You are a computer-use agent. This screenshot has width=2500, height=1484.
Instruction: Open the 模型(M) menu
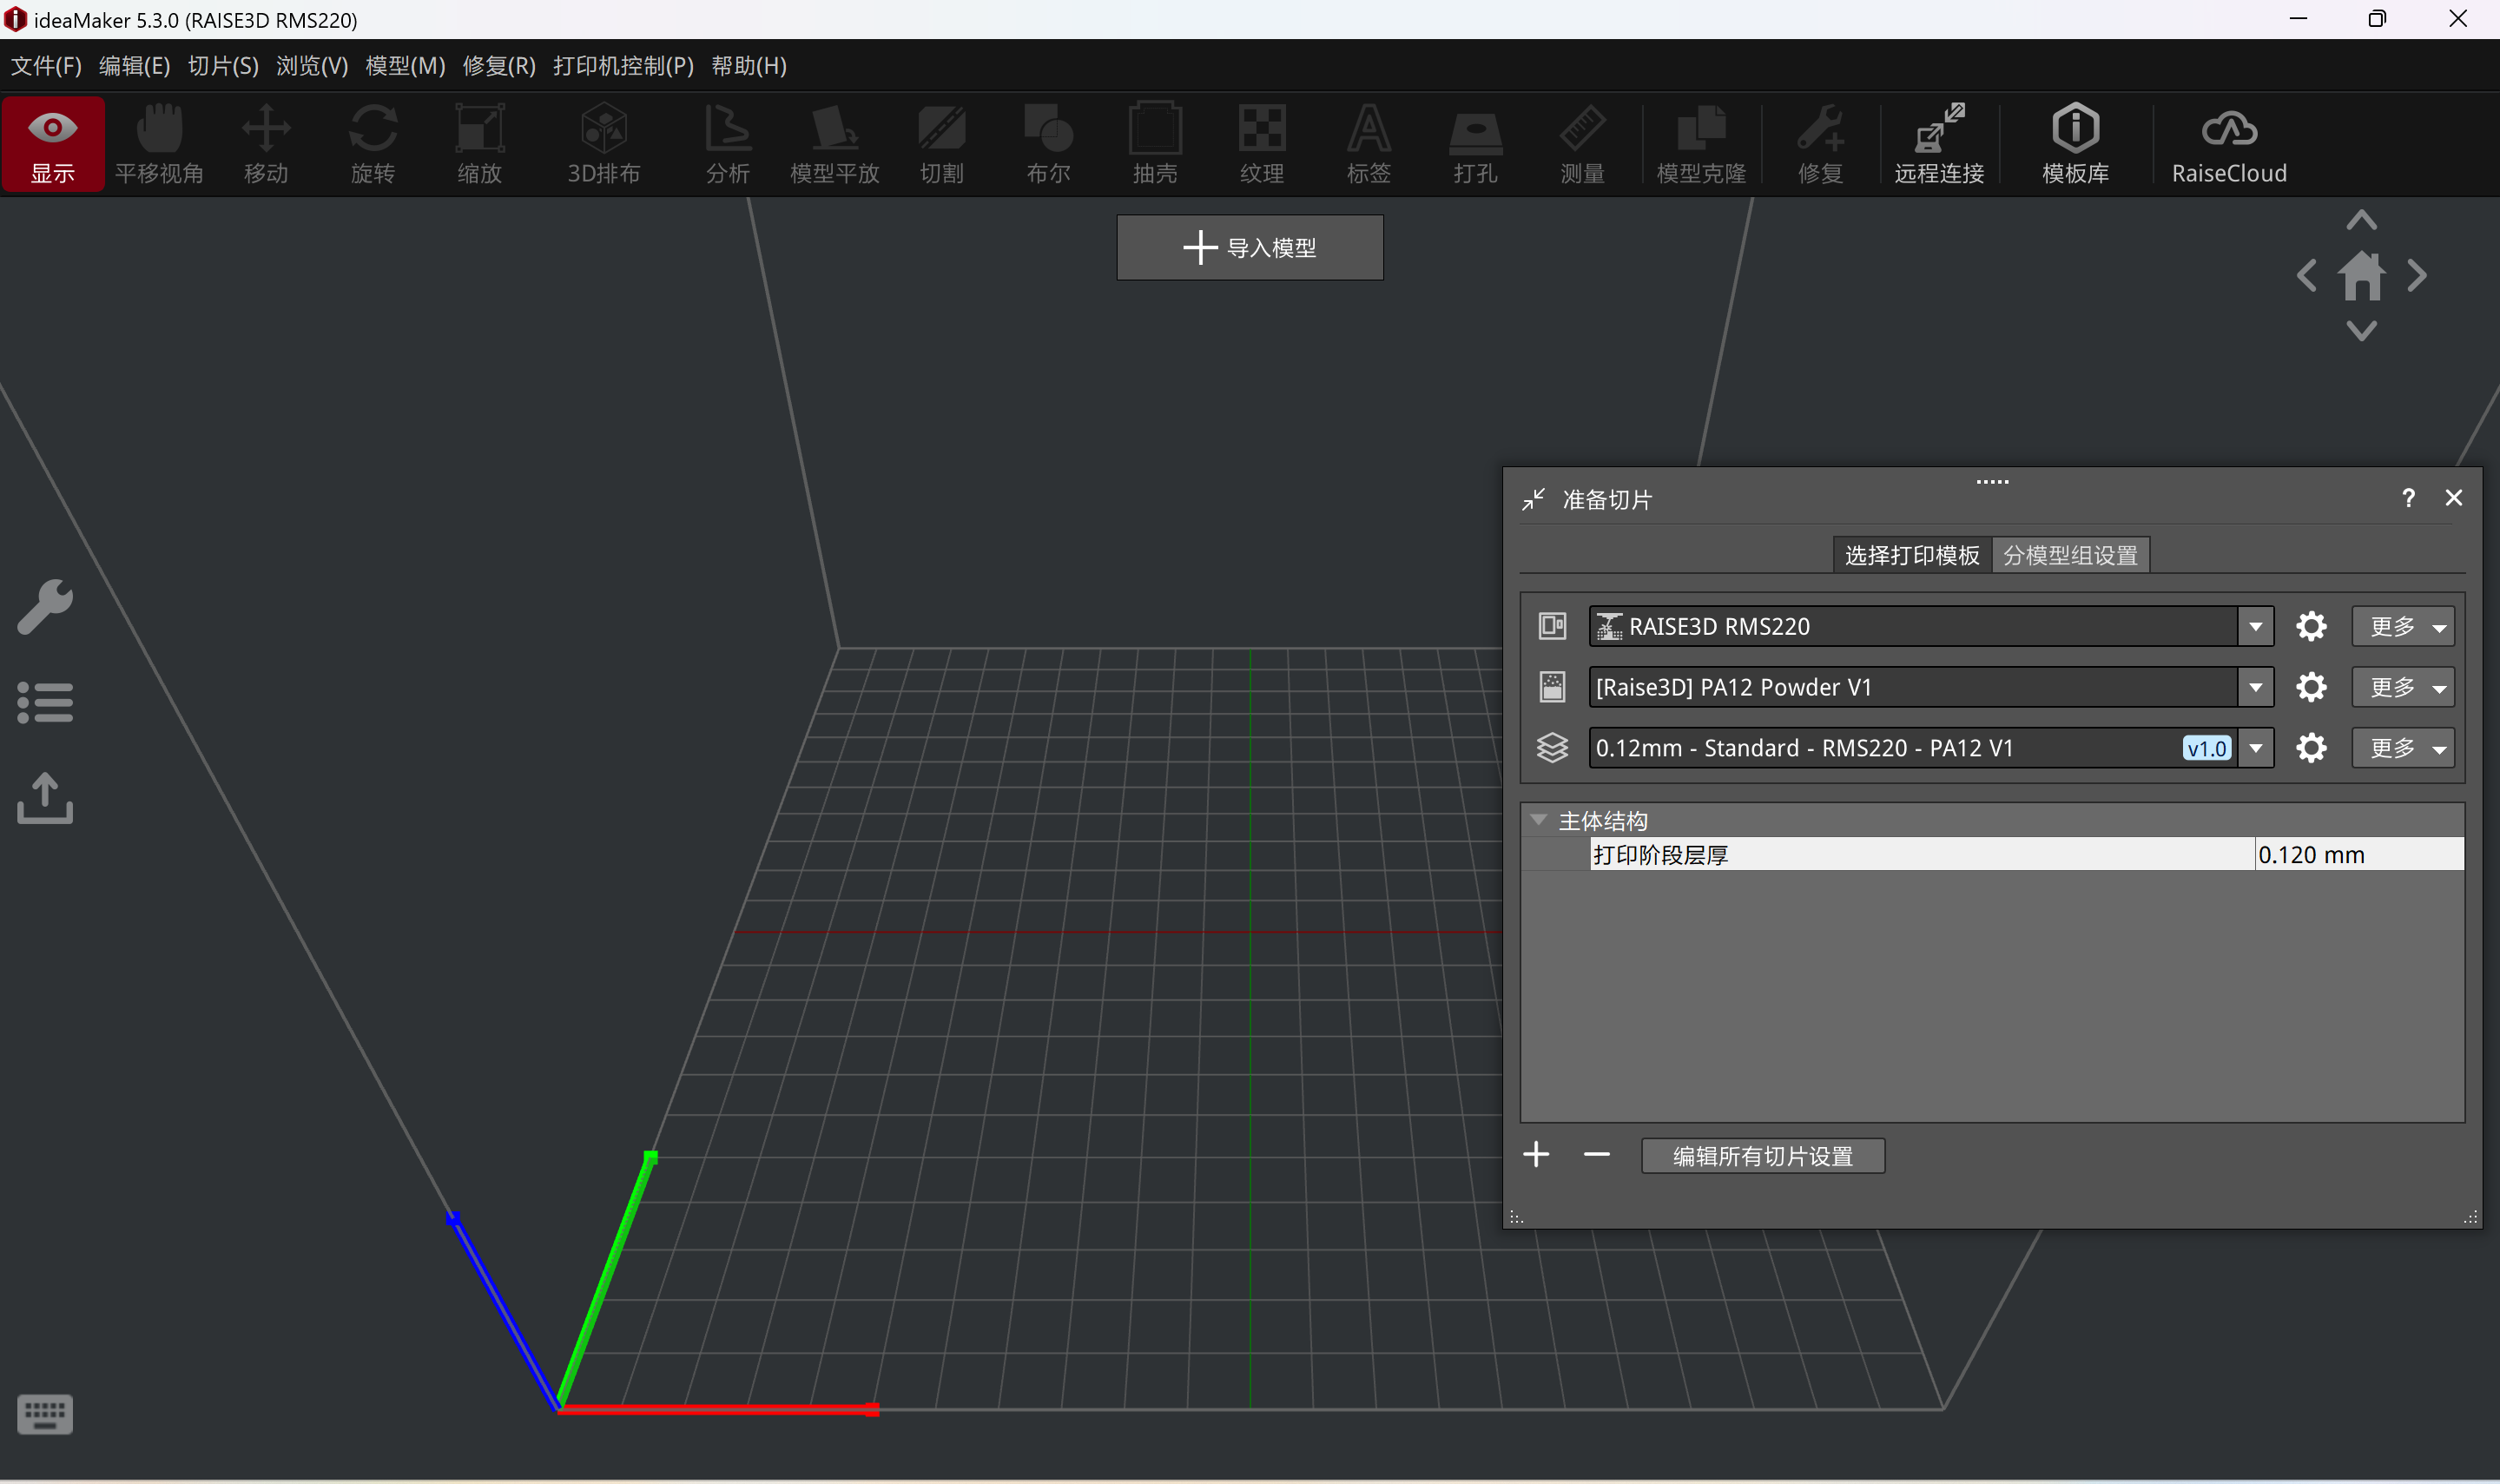coord(405,66)
